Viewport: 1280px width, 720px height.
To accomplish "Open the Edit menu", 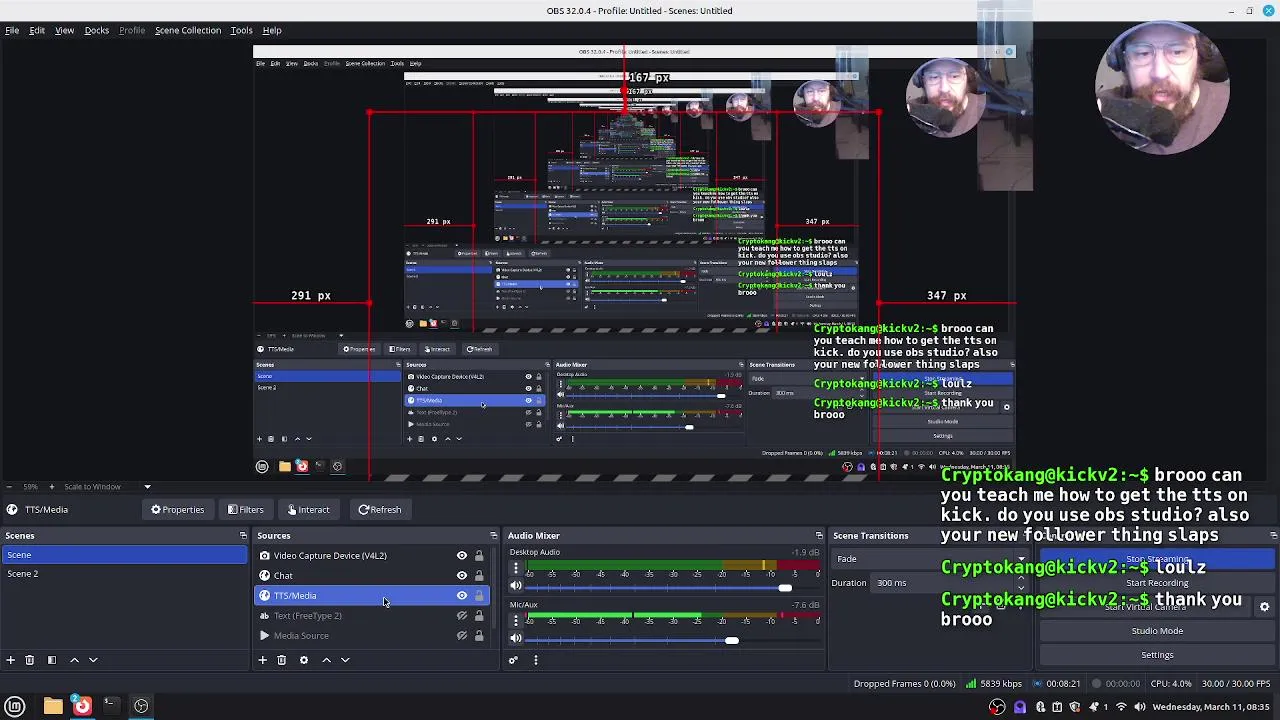I will pyautogui.click(x=37, y=30).
